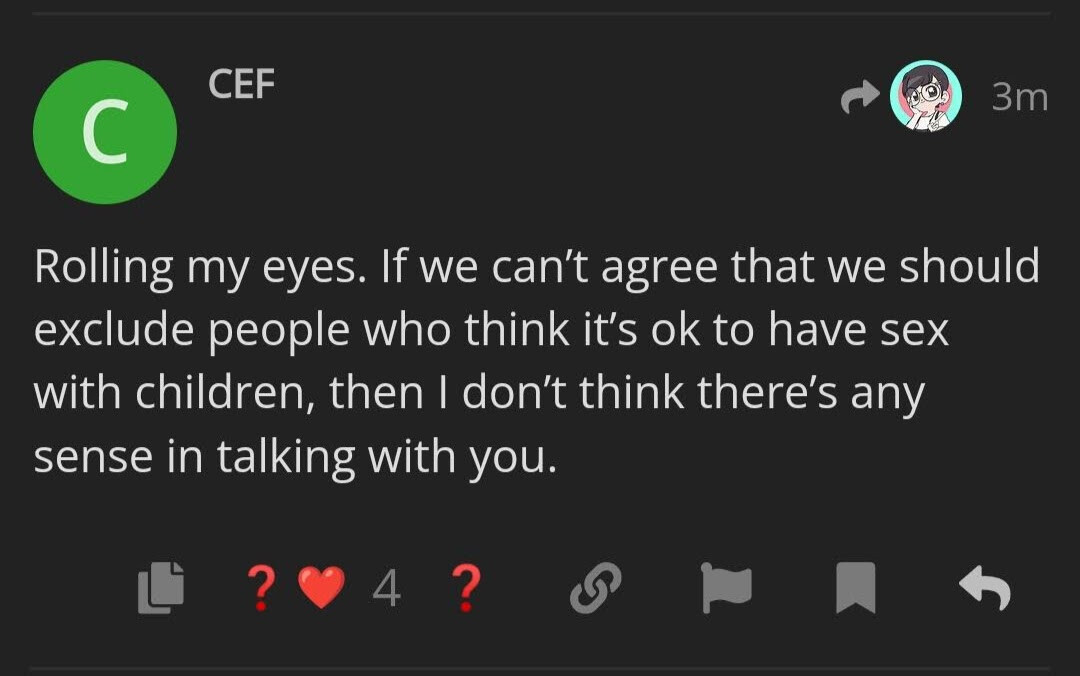The height and width of the screenshot is (676, 1080).
Task: Show who liked via the 4 count
Action: click(386, 588)
